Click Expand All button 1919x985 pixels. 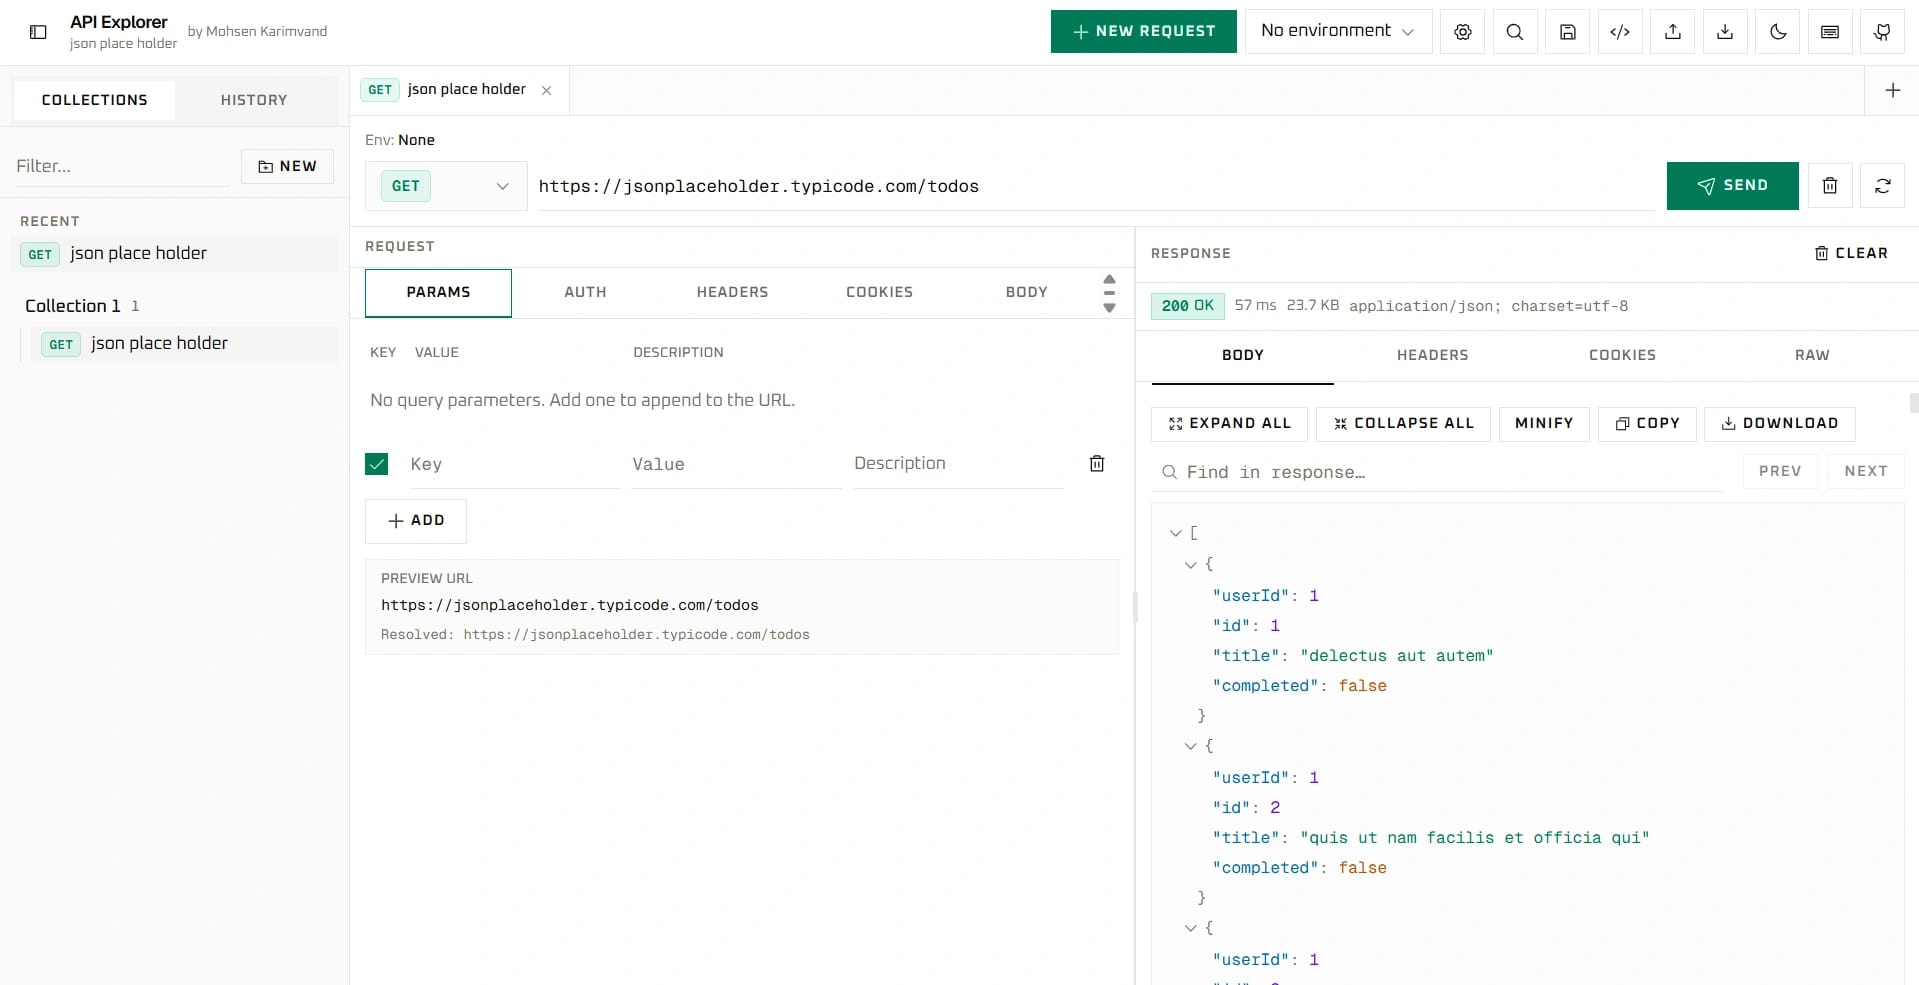tap(1230, 424)
